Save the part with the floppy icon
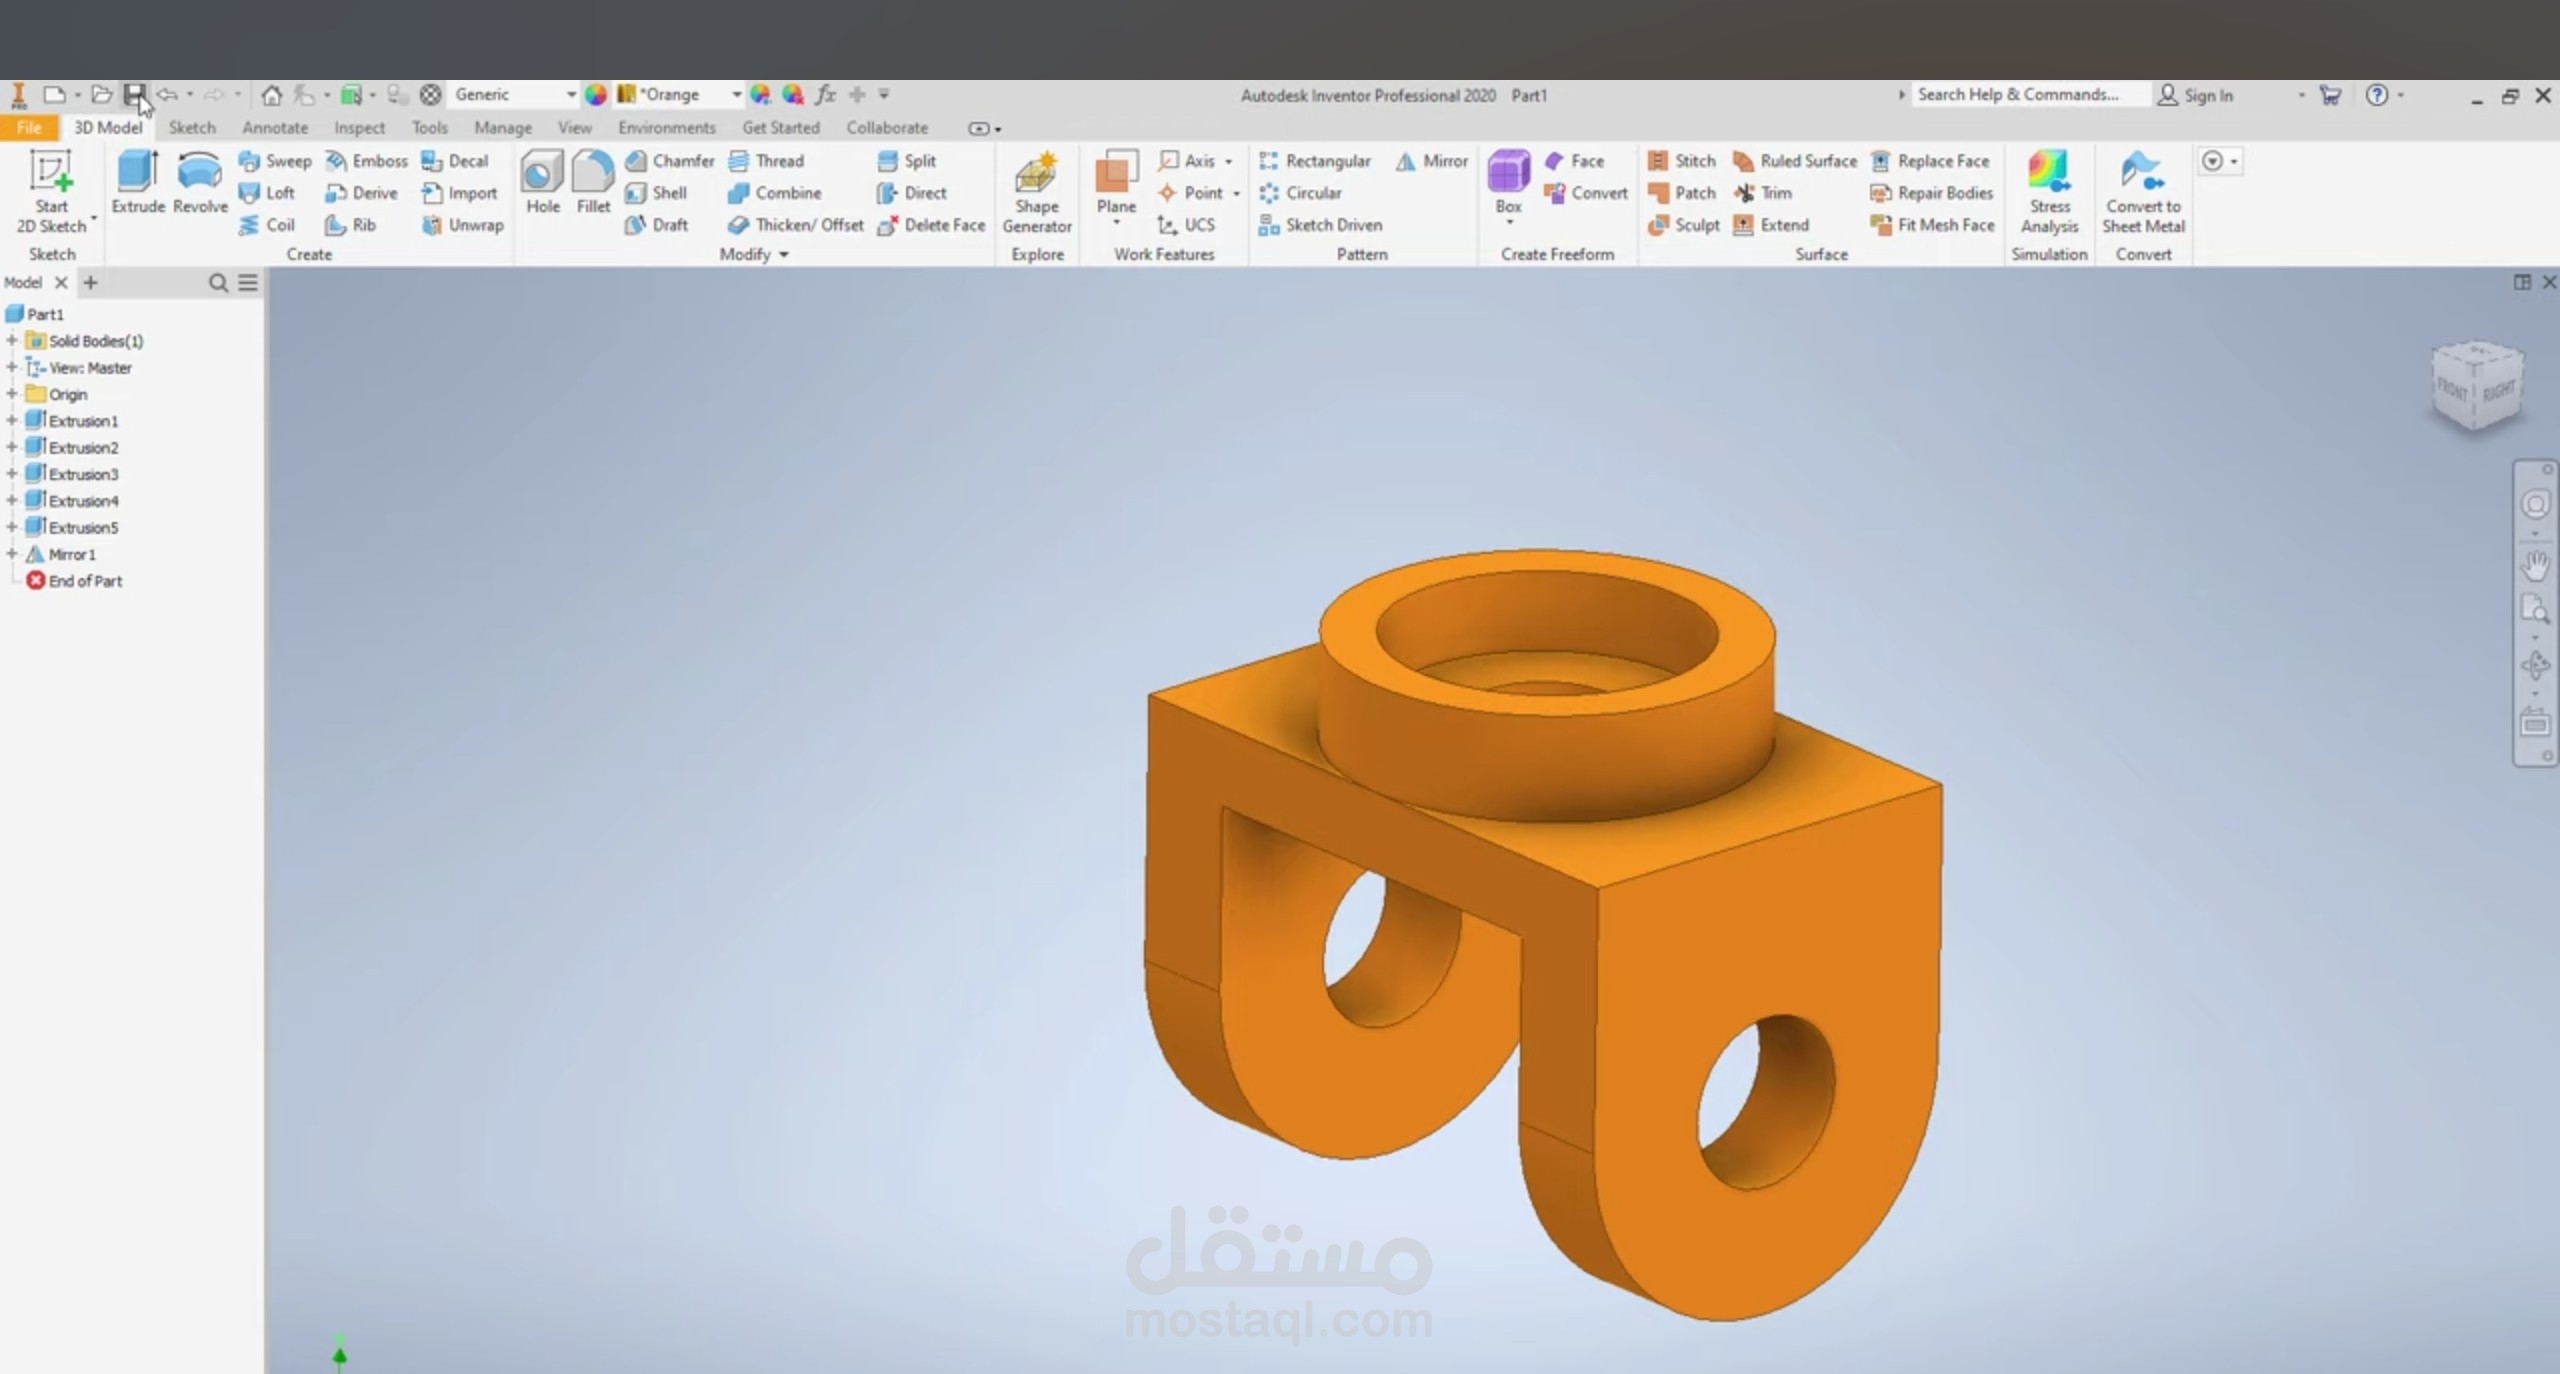The image size is (2560, 1374). click(134, 95)
